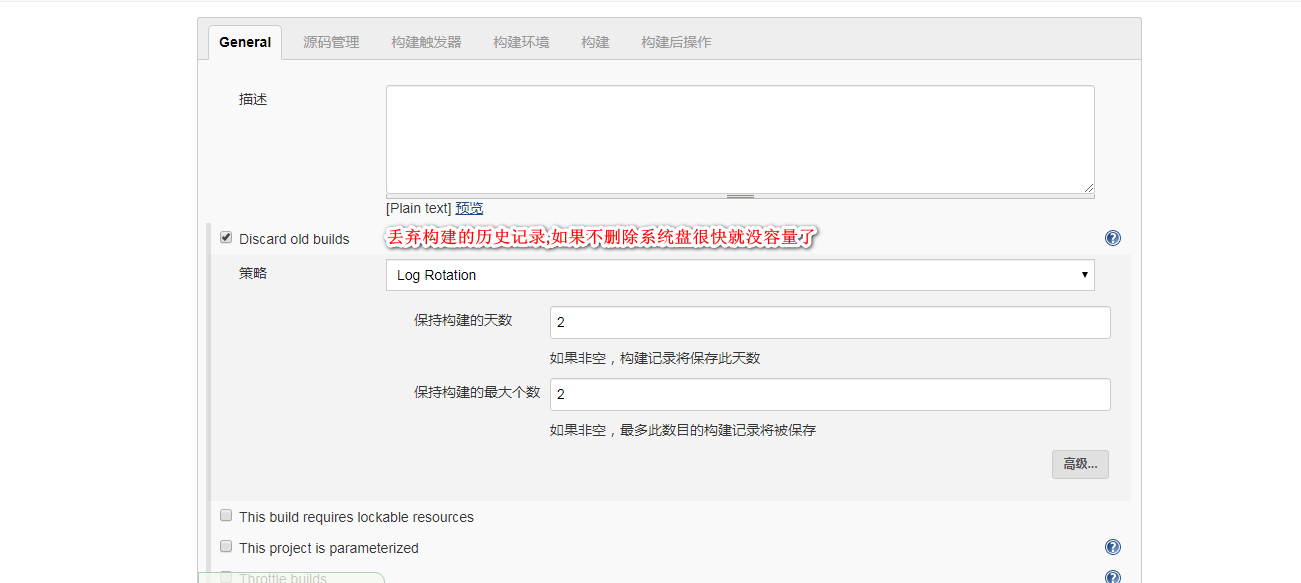The height and width of the screenshot is (583, 1301).
Task: Click the hint 如果非空，最多此数目的构建记录将被保存
Action: point(683,430)
